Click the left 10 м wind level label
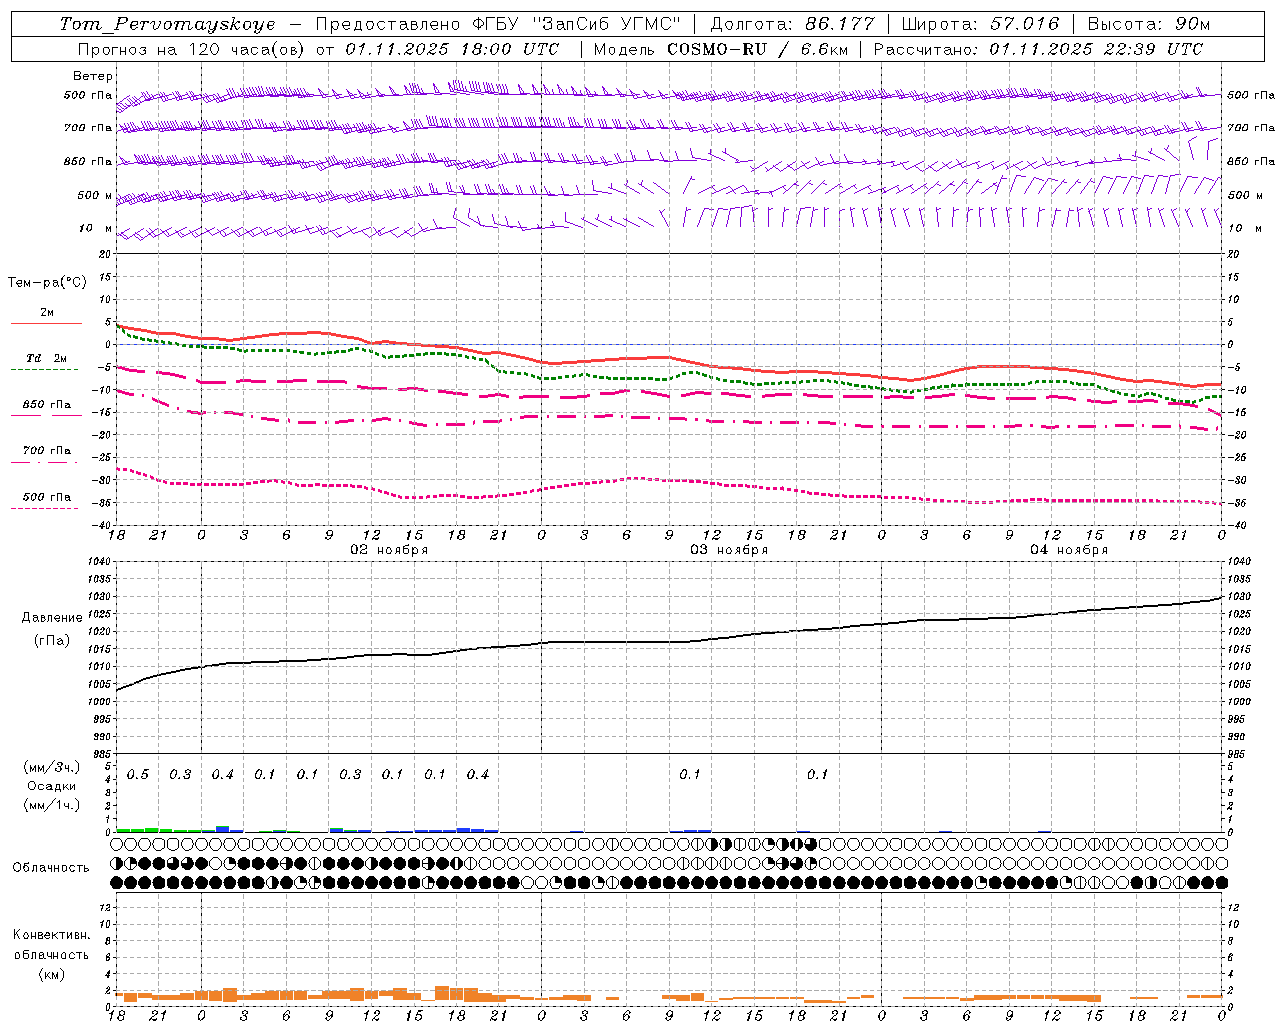The width and height of the screenshot is (1280, 1024). pyautogui.click(x=96, y=228)
